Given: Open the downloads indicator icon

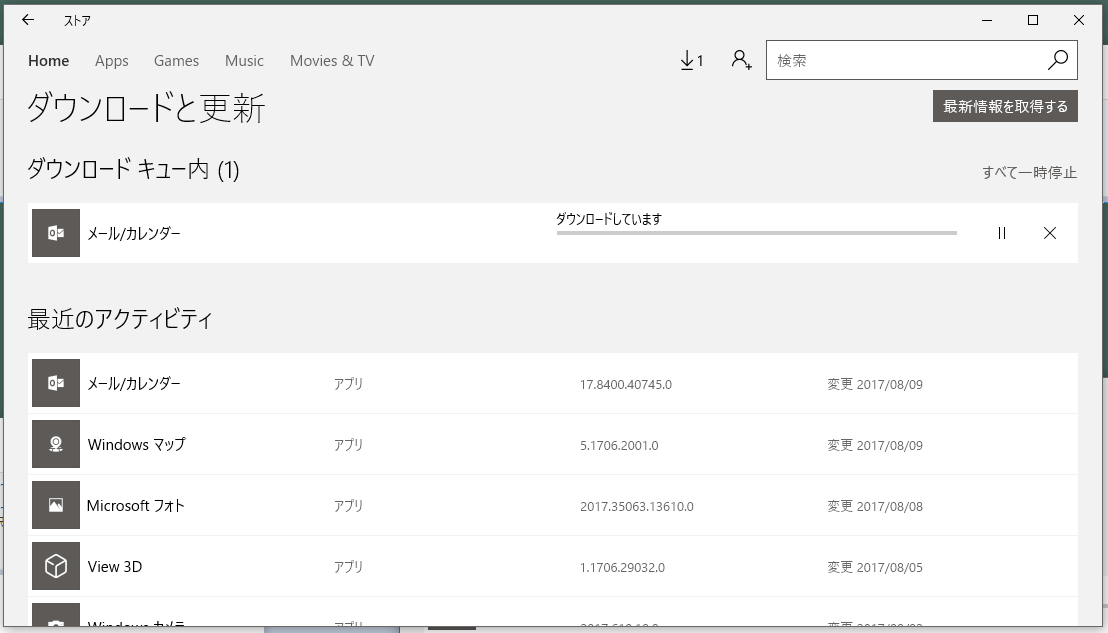Looking at the screenshot, I should [692, 61].
